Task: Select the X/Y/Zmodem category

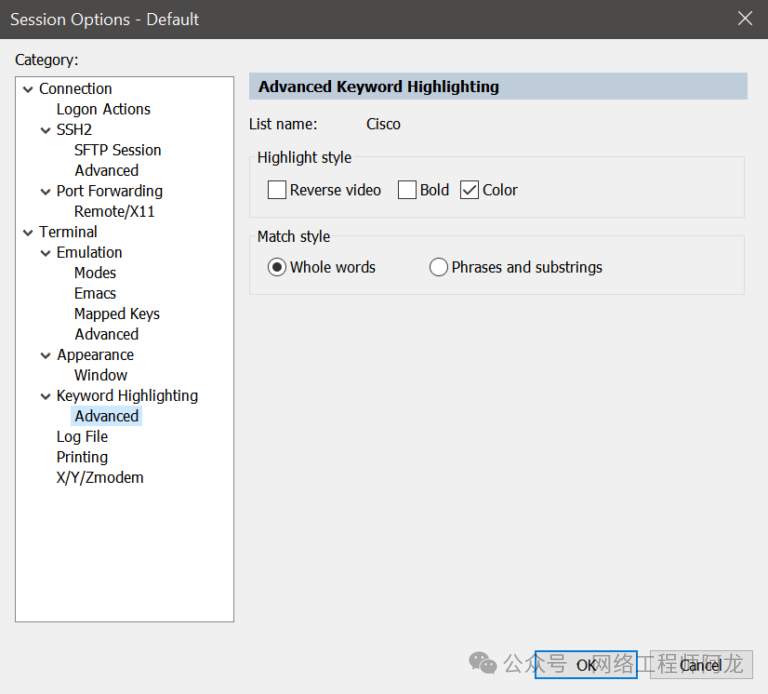Action: pos(100,478)
